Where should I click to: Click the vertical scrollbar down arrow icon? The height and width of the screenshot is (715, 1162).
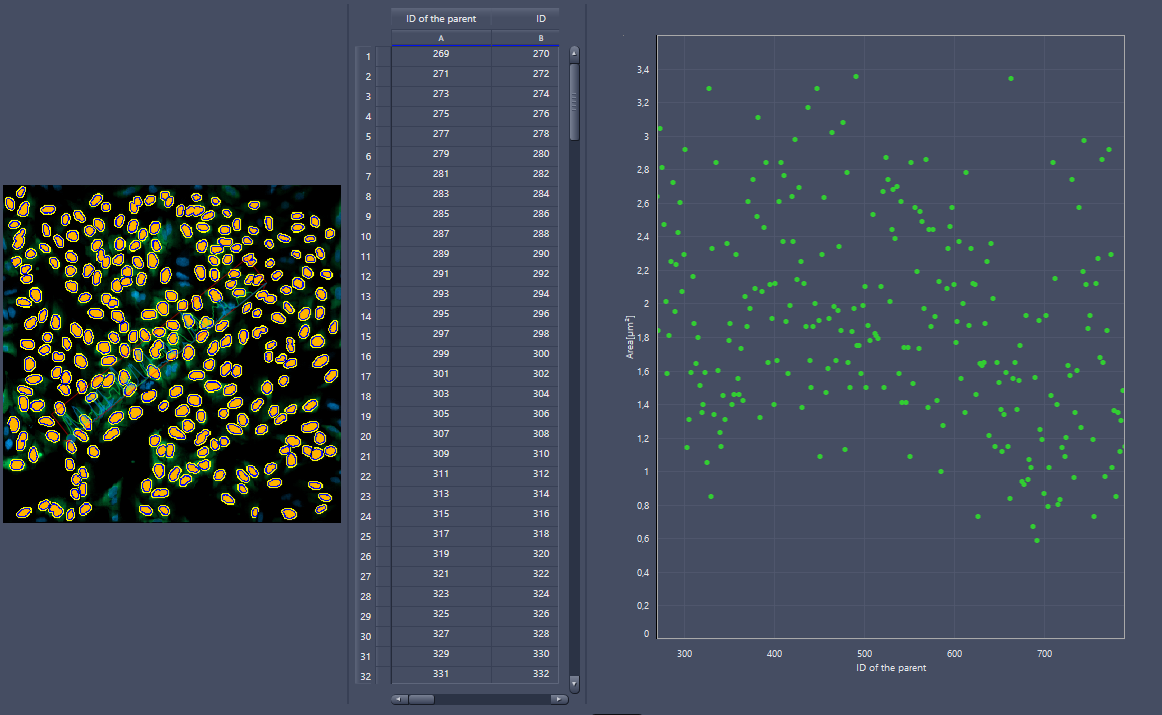tap(573, 684)
